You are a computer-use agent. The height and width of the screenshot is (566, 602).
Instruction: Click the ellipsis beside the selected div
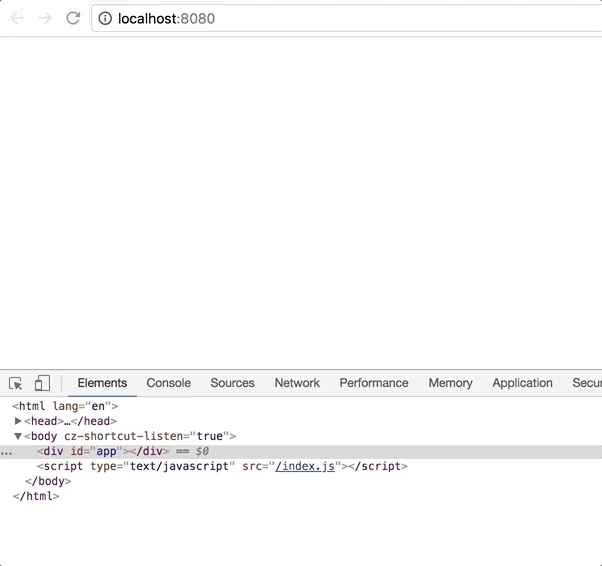[6, 453]
